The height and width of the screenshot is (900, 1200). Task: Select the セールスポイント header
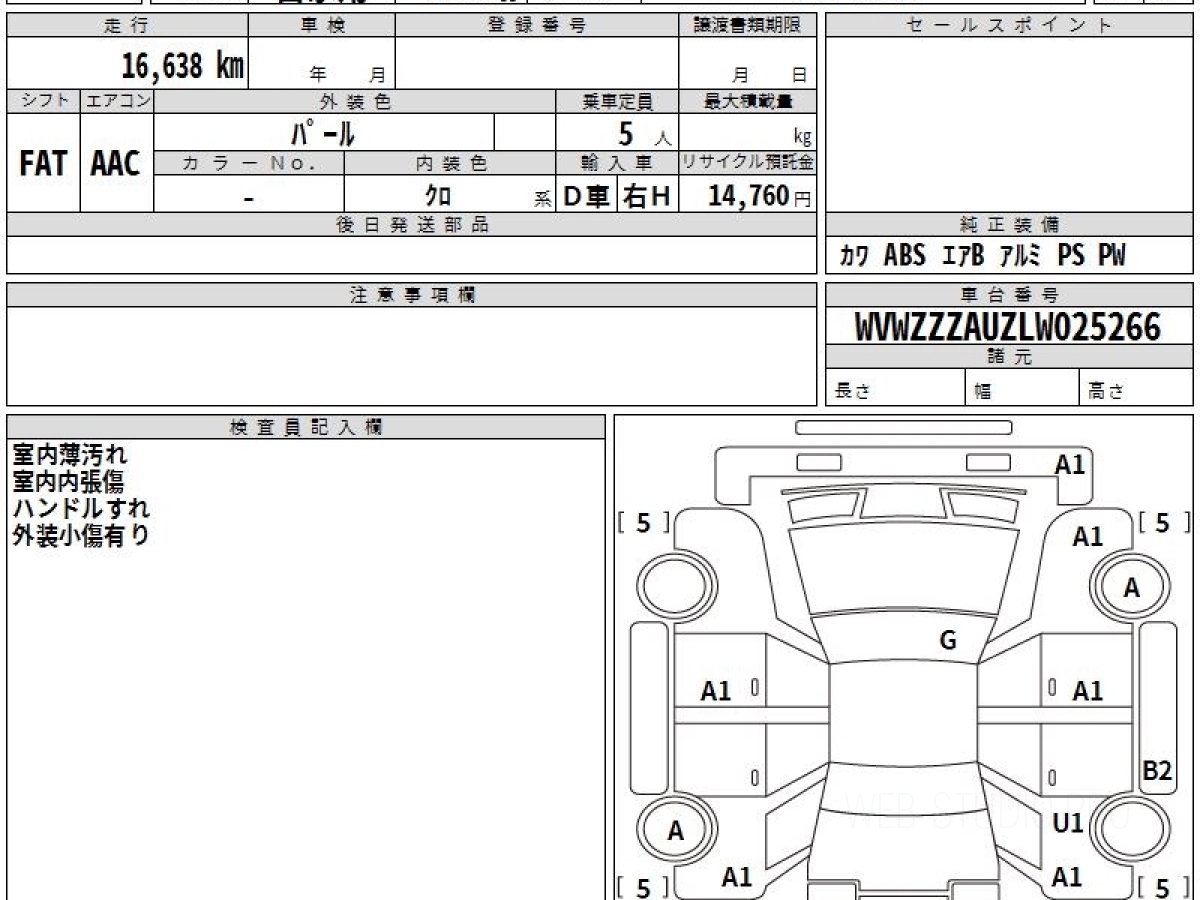point(1009,26)
